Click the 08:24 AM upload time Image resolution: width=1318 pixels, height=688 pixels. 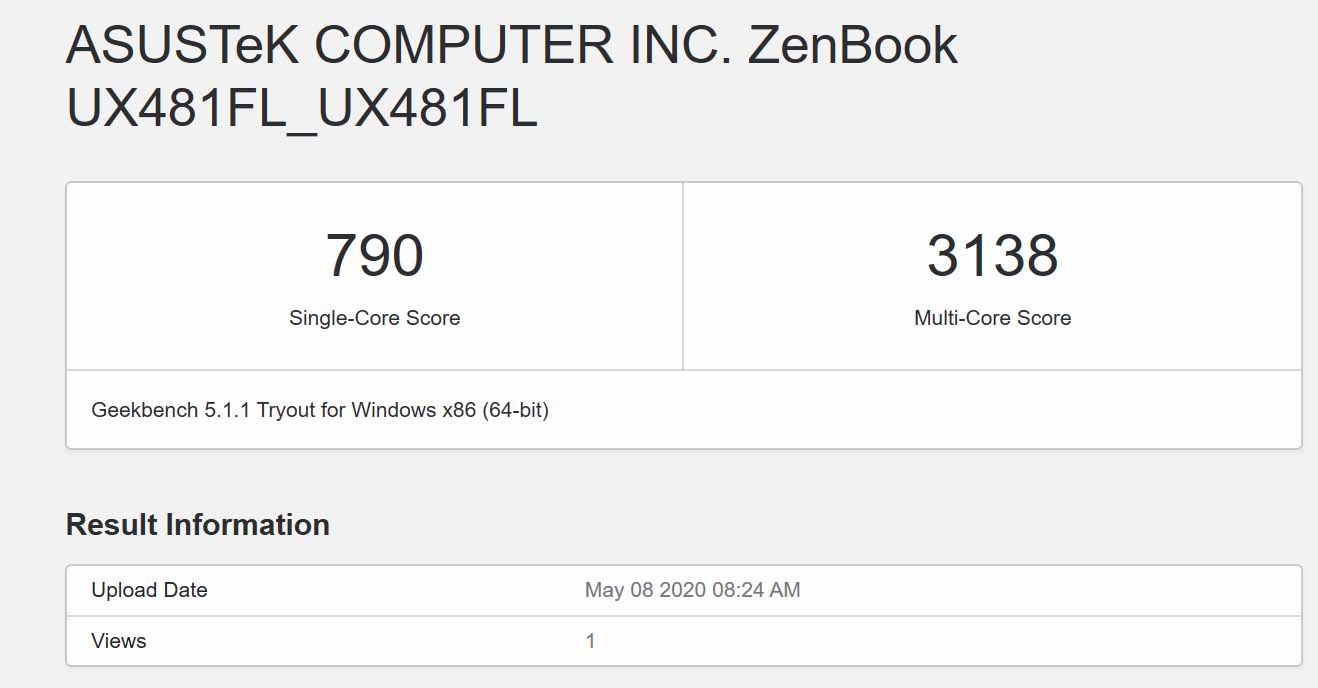(x=756, y=590)
